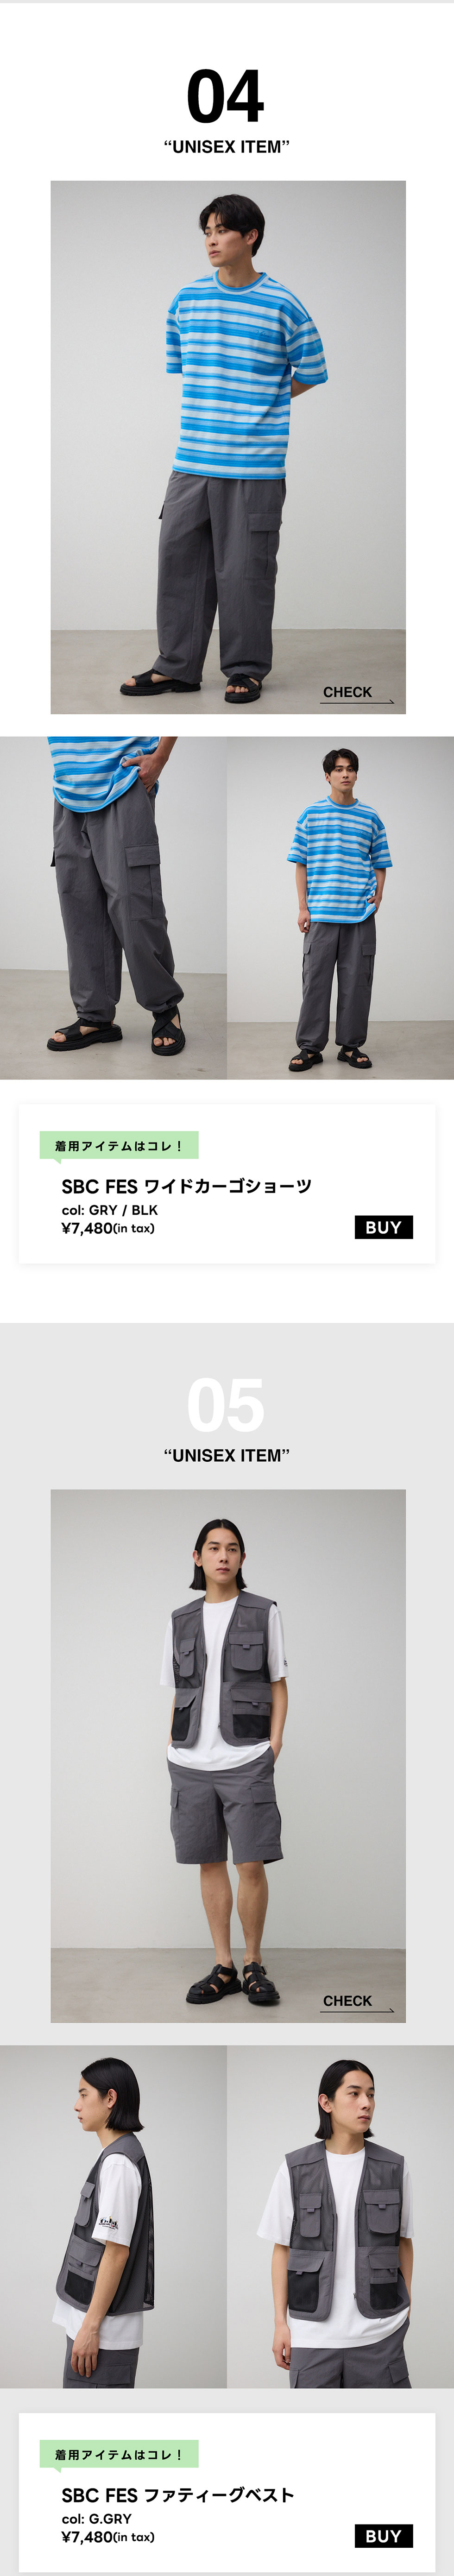Image resolution: width=454 pixels, height=2576 pixels.
Task: Click BUY for SBC FES ワイドカーゴショーツ
Action: click(384, 1227)
